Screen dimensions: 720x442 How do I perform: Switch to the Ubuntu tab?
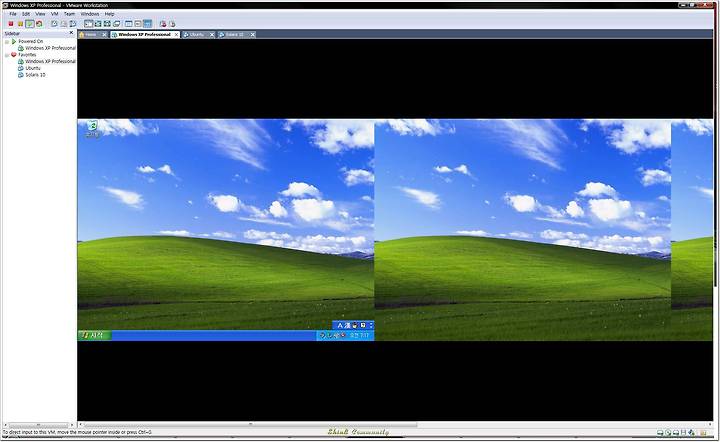[197, 34]
